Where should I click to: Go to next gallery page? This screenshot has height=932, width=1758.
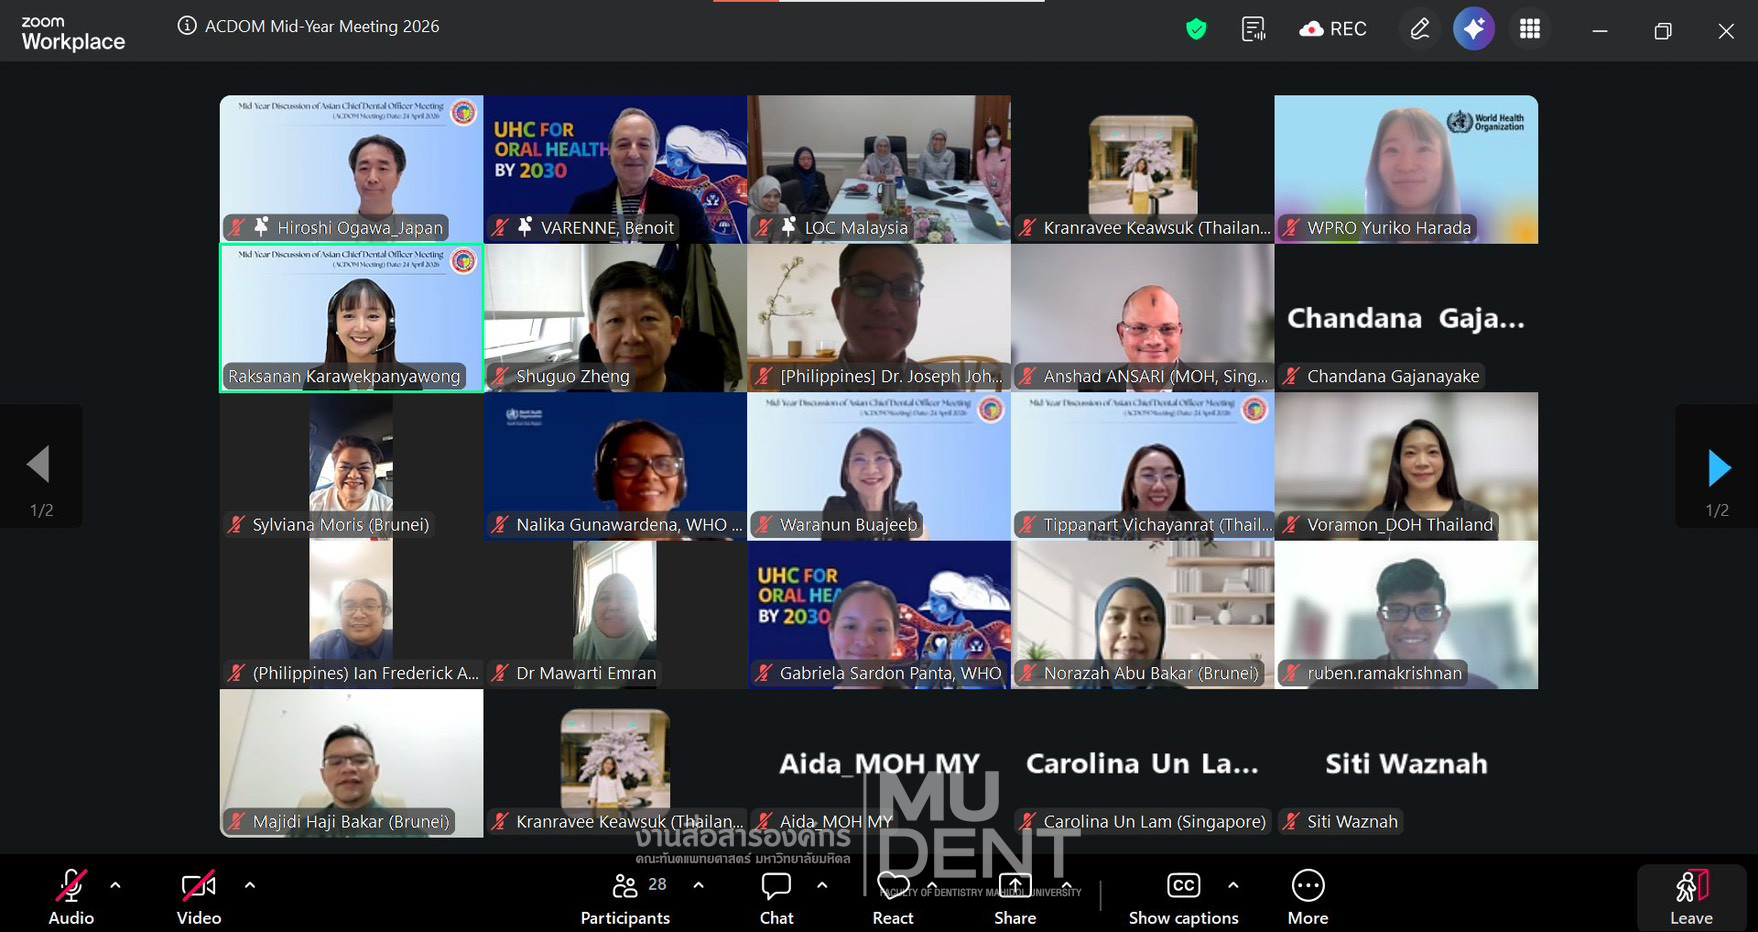point(1717,467)
